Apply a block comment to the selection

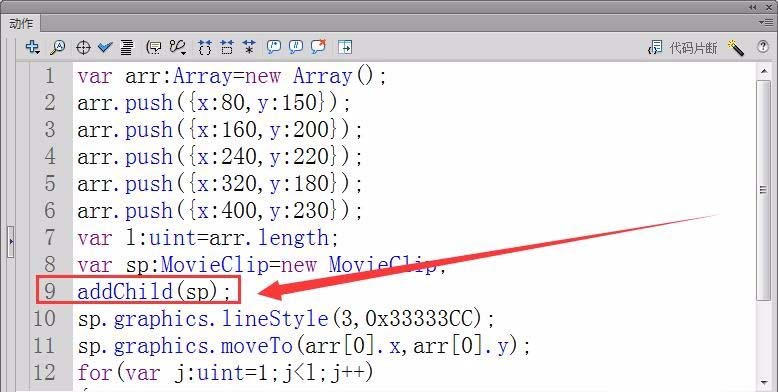[x=273, y=47]
